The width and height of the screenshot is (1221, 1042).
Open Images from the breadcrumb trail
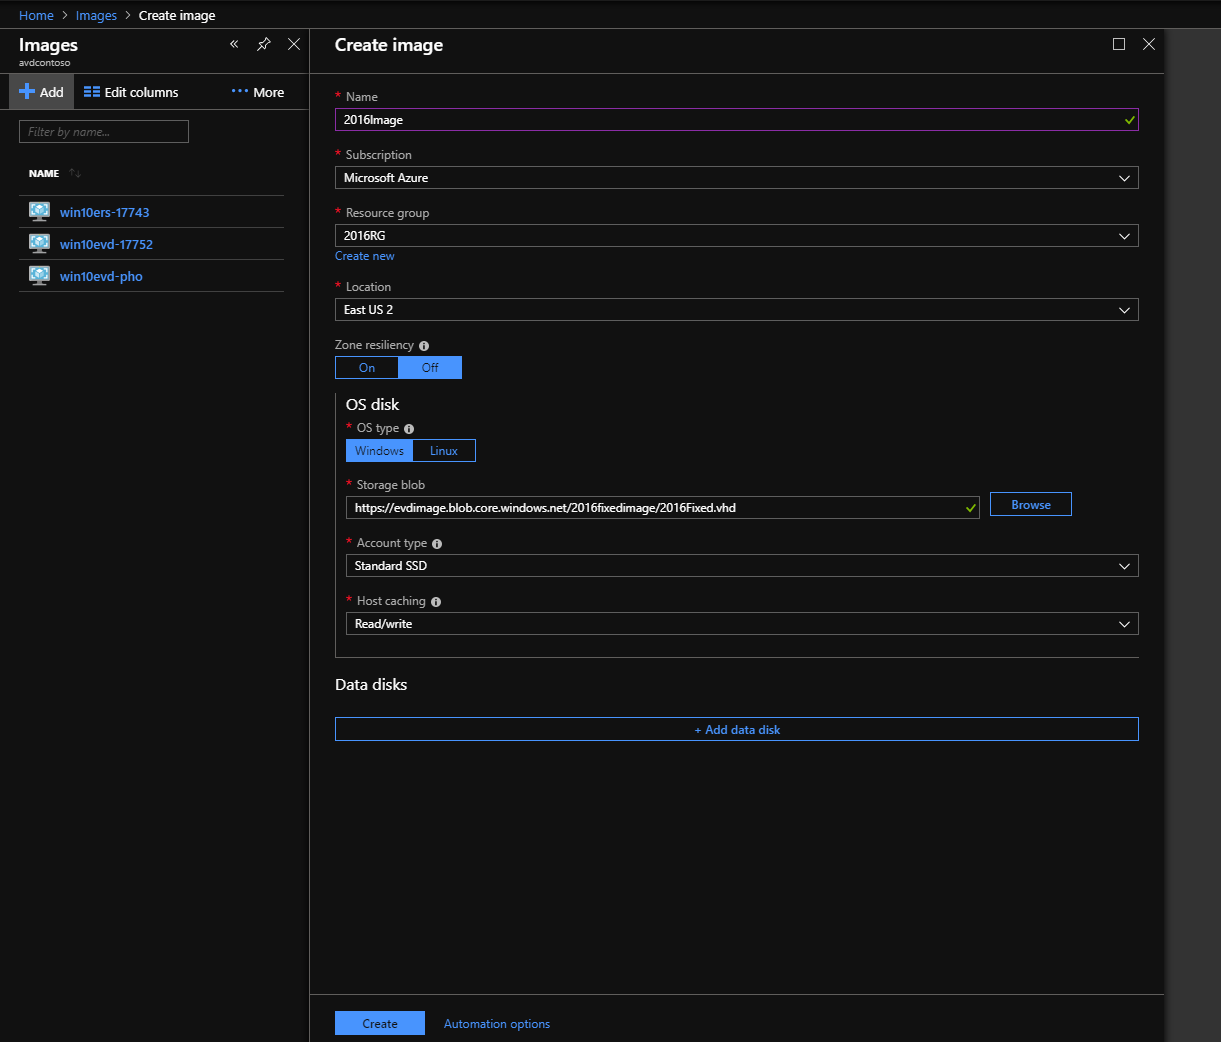pos(96,15)
